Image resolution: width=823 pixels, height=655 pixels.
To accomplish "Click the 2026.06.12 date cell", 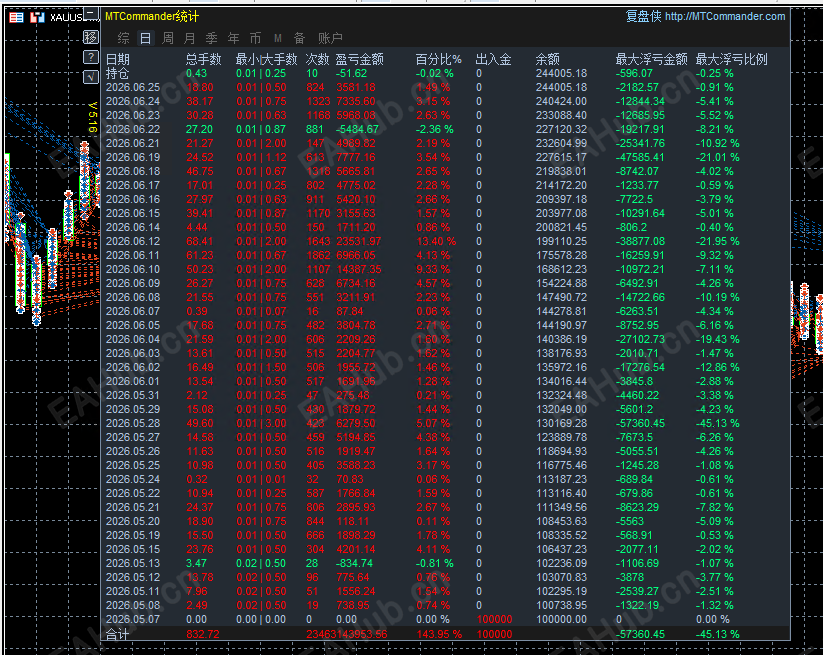I will point(133,241).
